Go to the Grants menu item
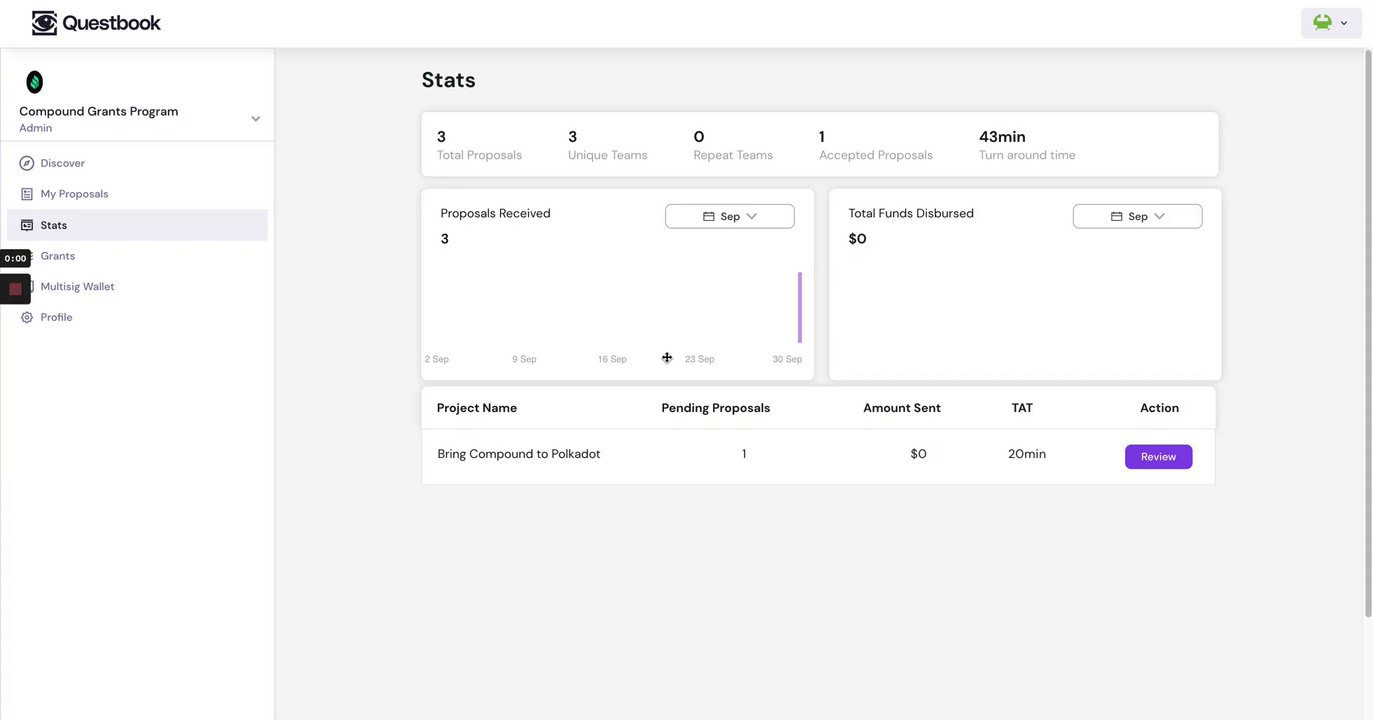The image size is (1373, 720). [58, 256]
